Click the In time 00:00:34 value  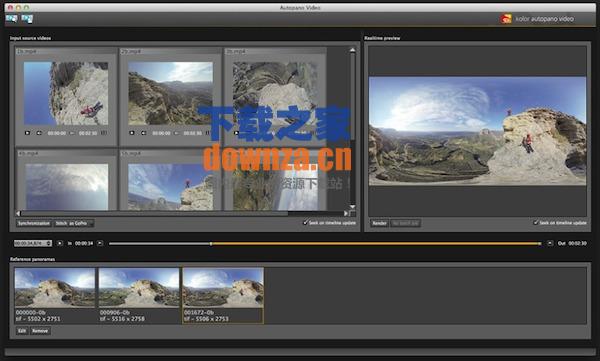[x=84, y=243]
